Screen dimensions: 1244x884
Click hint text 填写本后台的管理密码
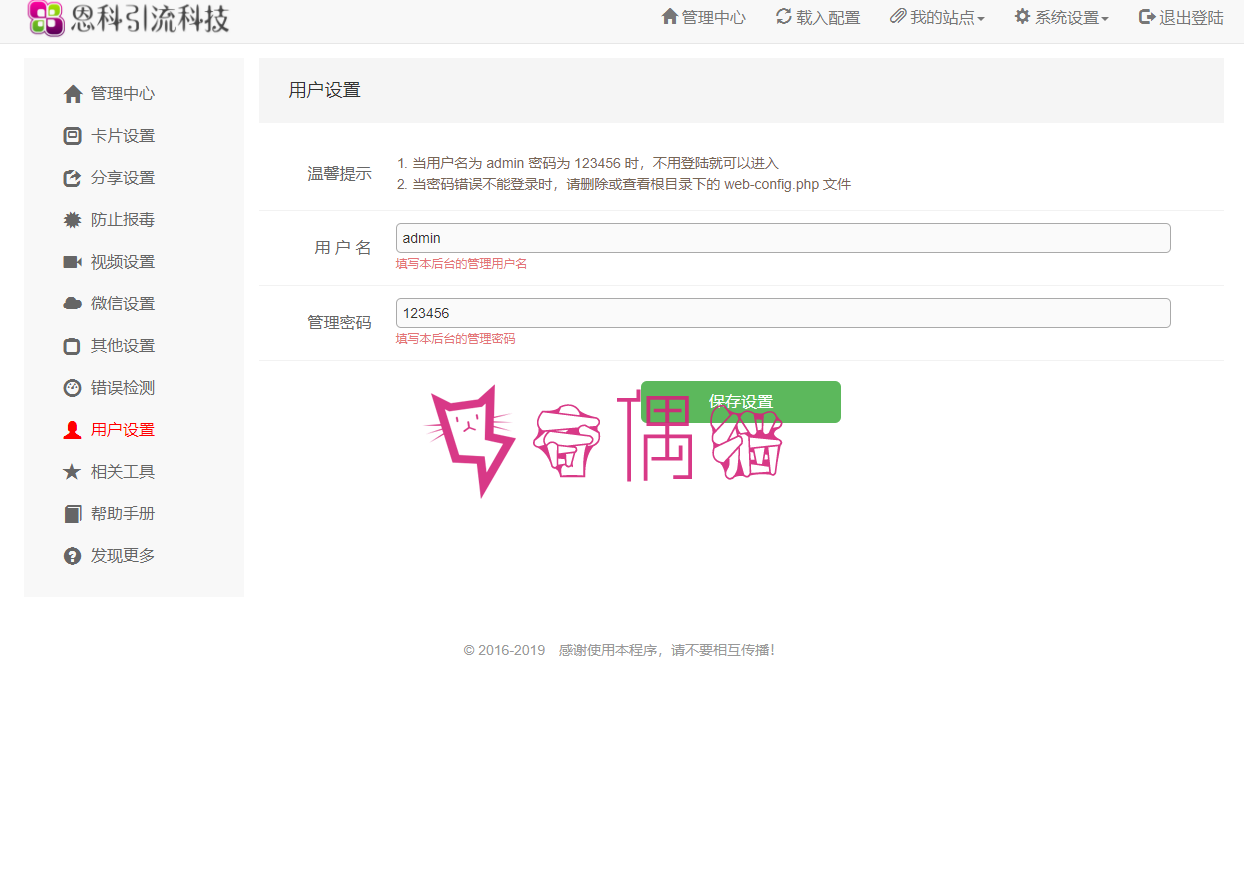click(x=455, y=339)
